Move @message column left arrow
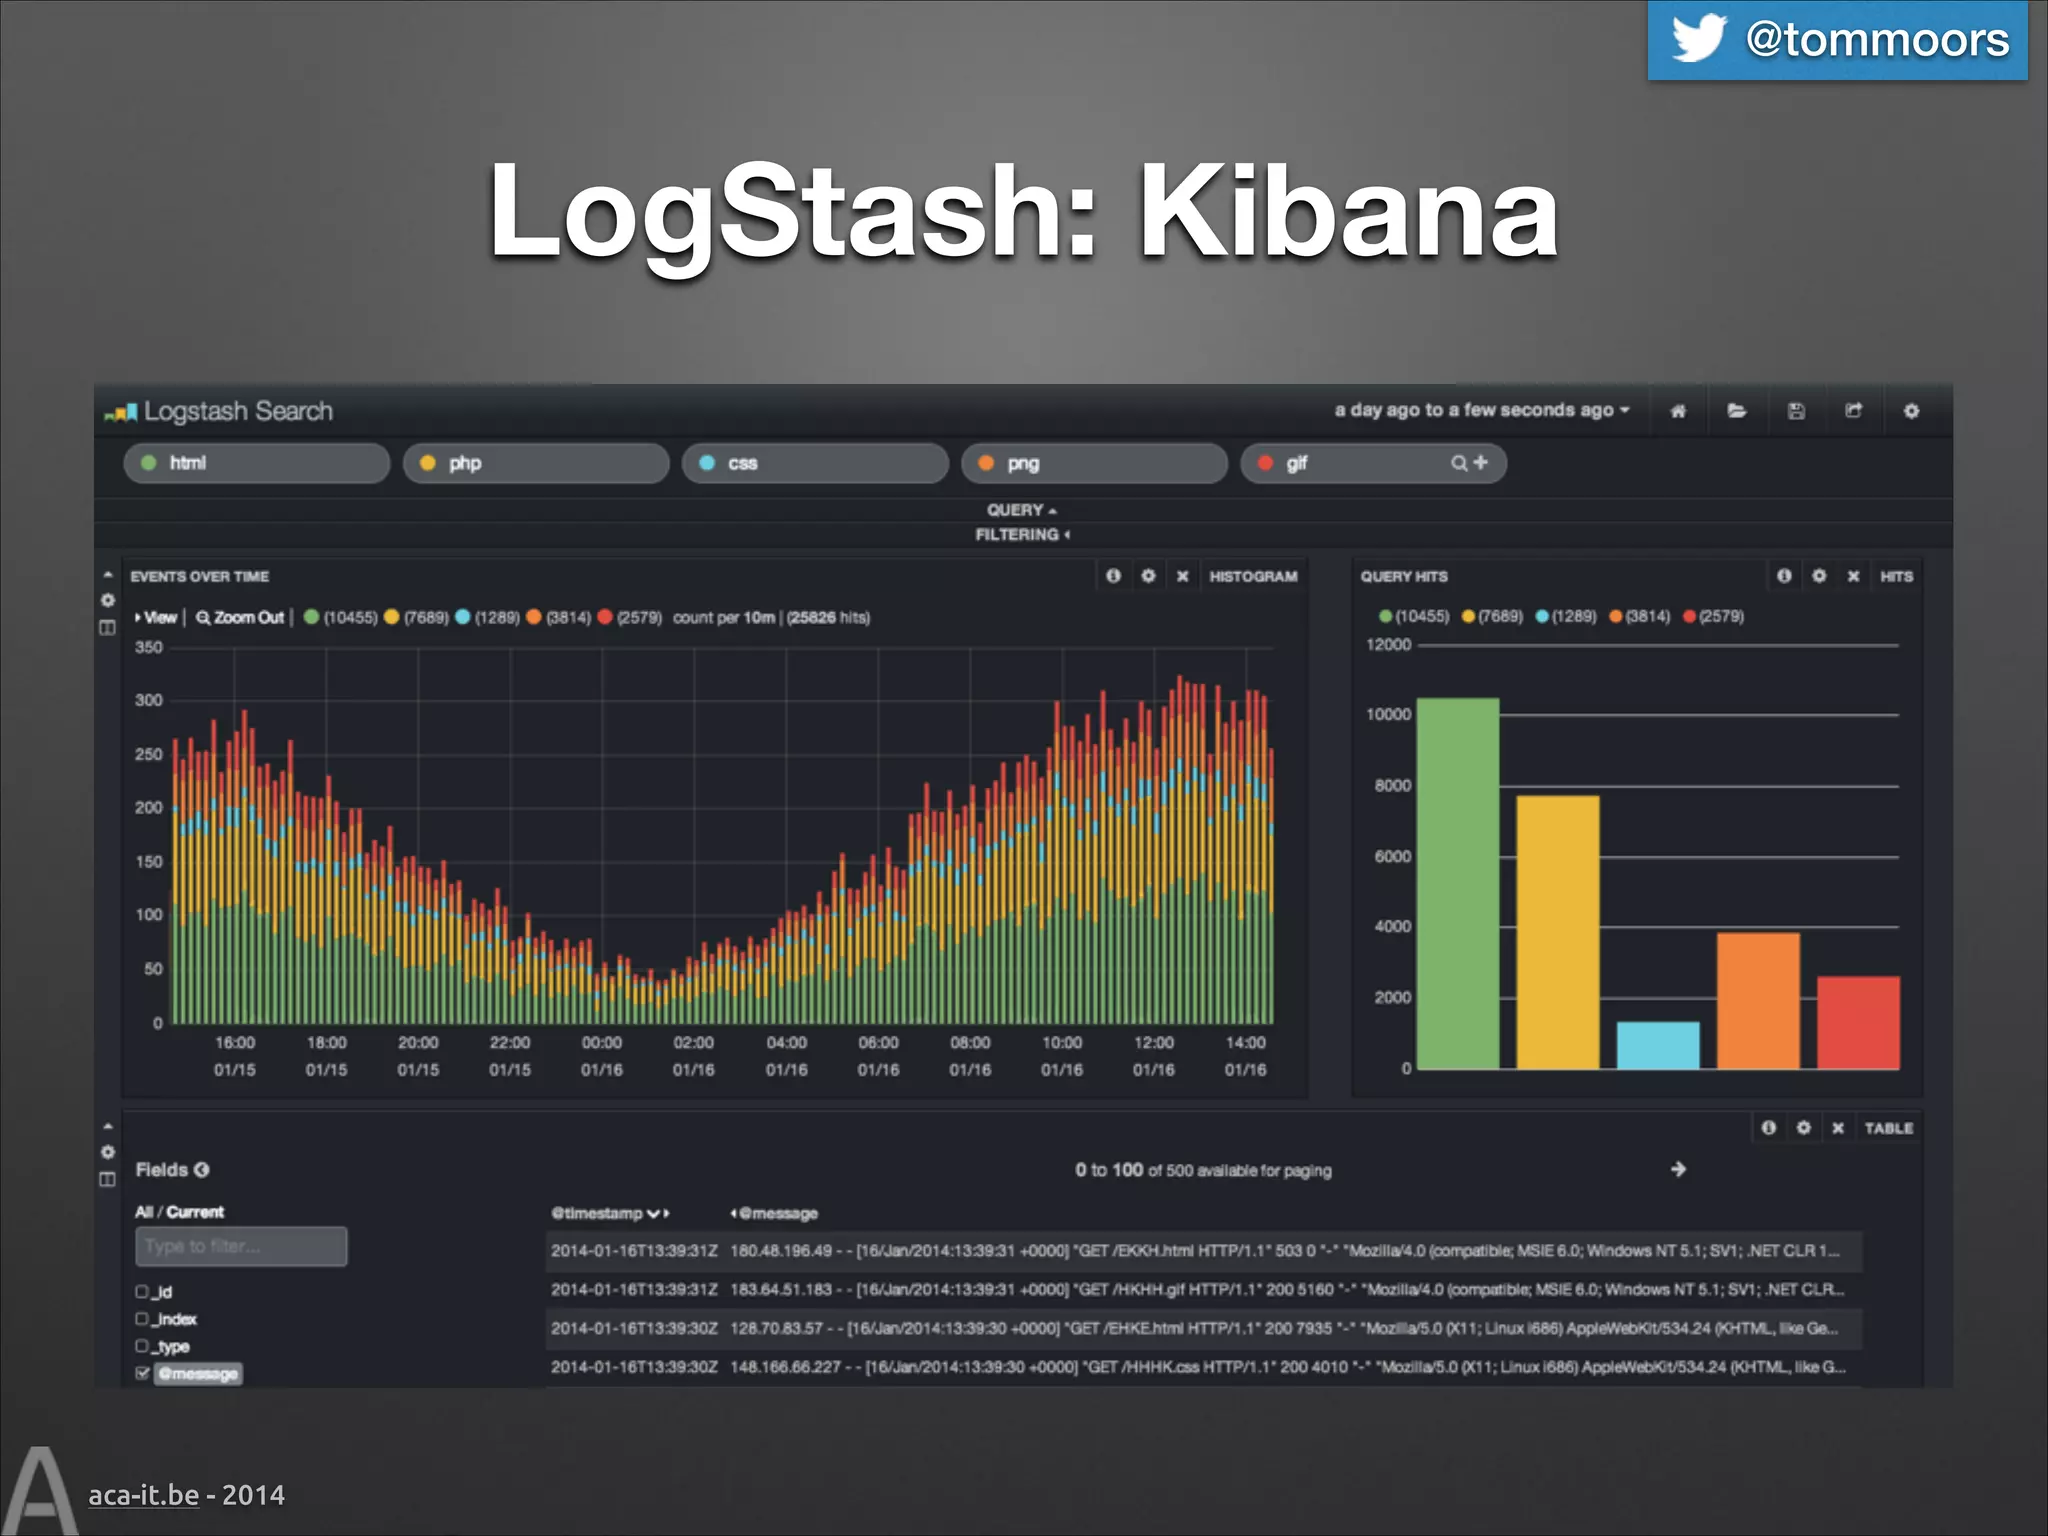2048x1536 pixels. pos(734,1213)
